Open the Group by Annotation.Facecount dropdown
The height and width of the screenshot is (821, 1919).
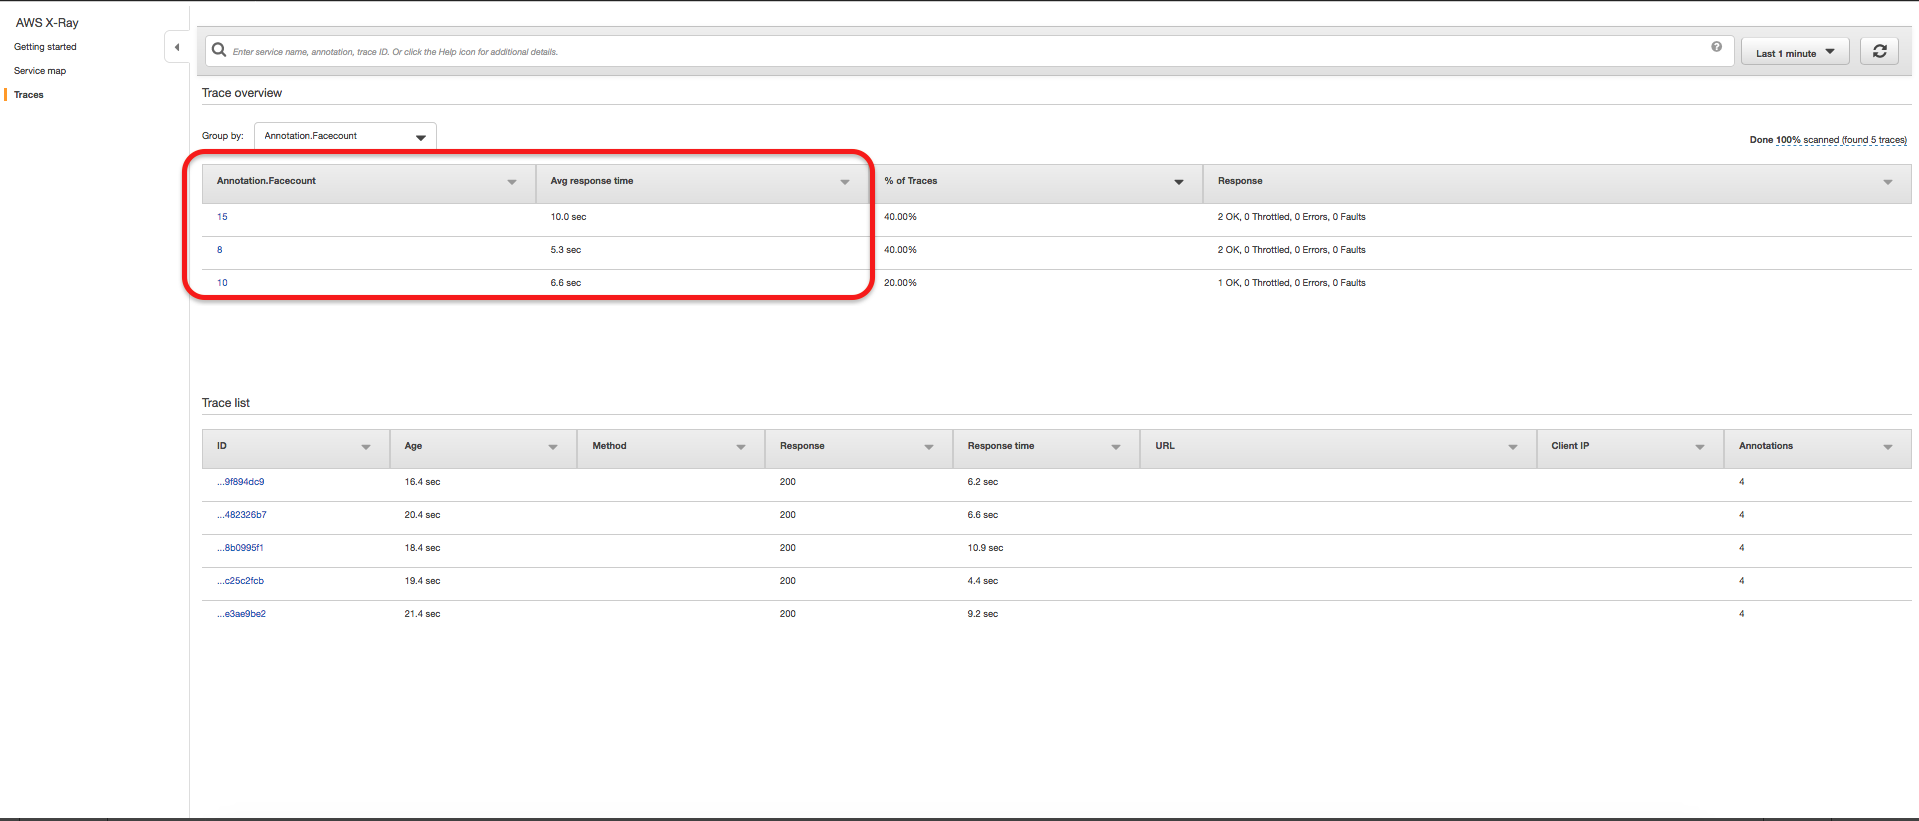pos(345,136)
